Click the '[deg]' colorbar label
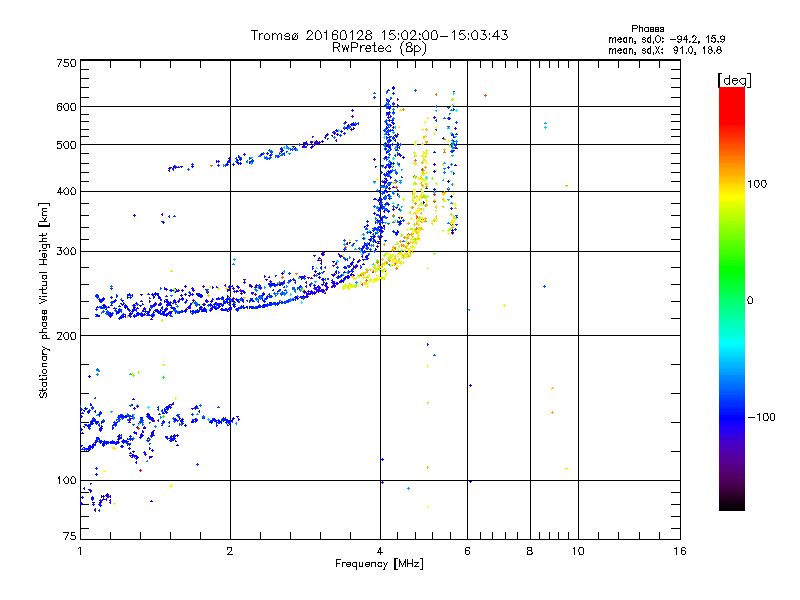The width and height of the screenshot is (800, 600). click(734, 80)
